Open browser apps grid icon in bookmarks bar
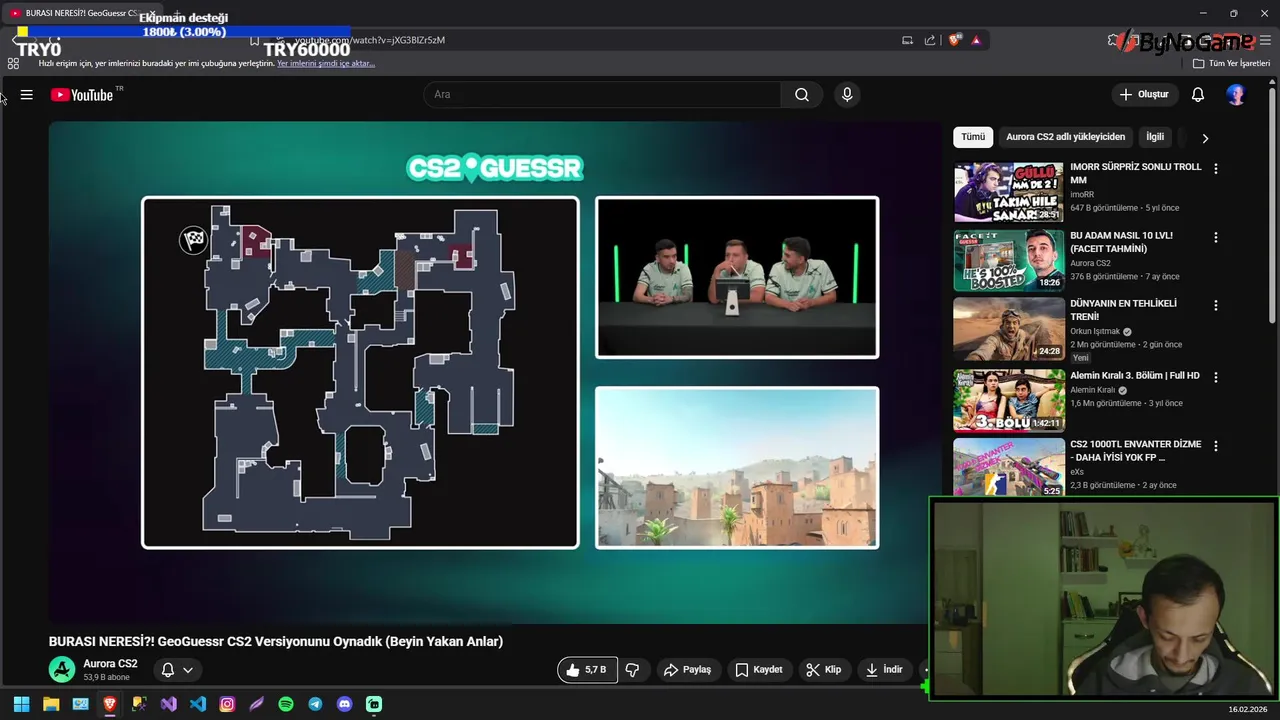Viewport: 1280px width, 720px height. [13, 63]
